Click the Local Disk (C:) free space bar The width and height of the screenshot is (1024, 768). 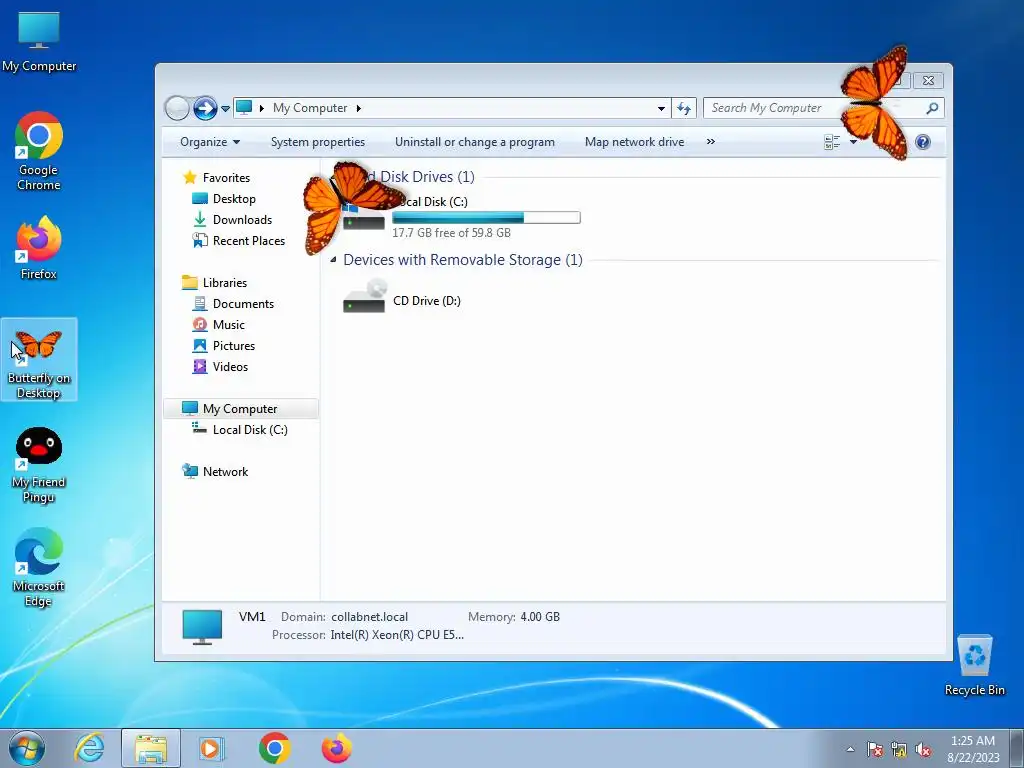(486, 218)
